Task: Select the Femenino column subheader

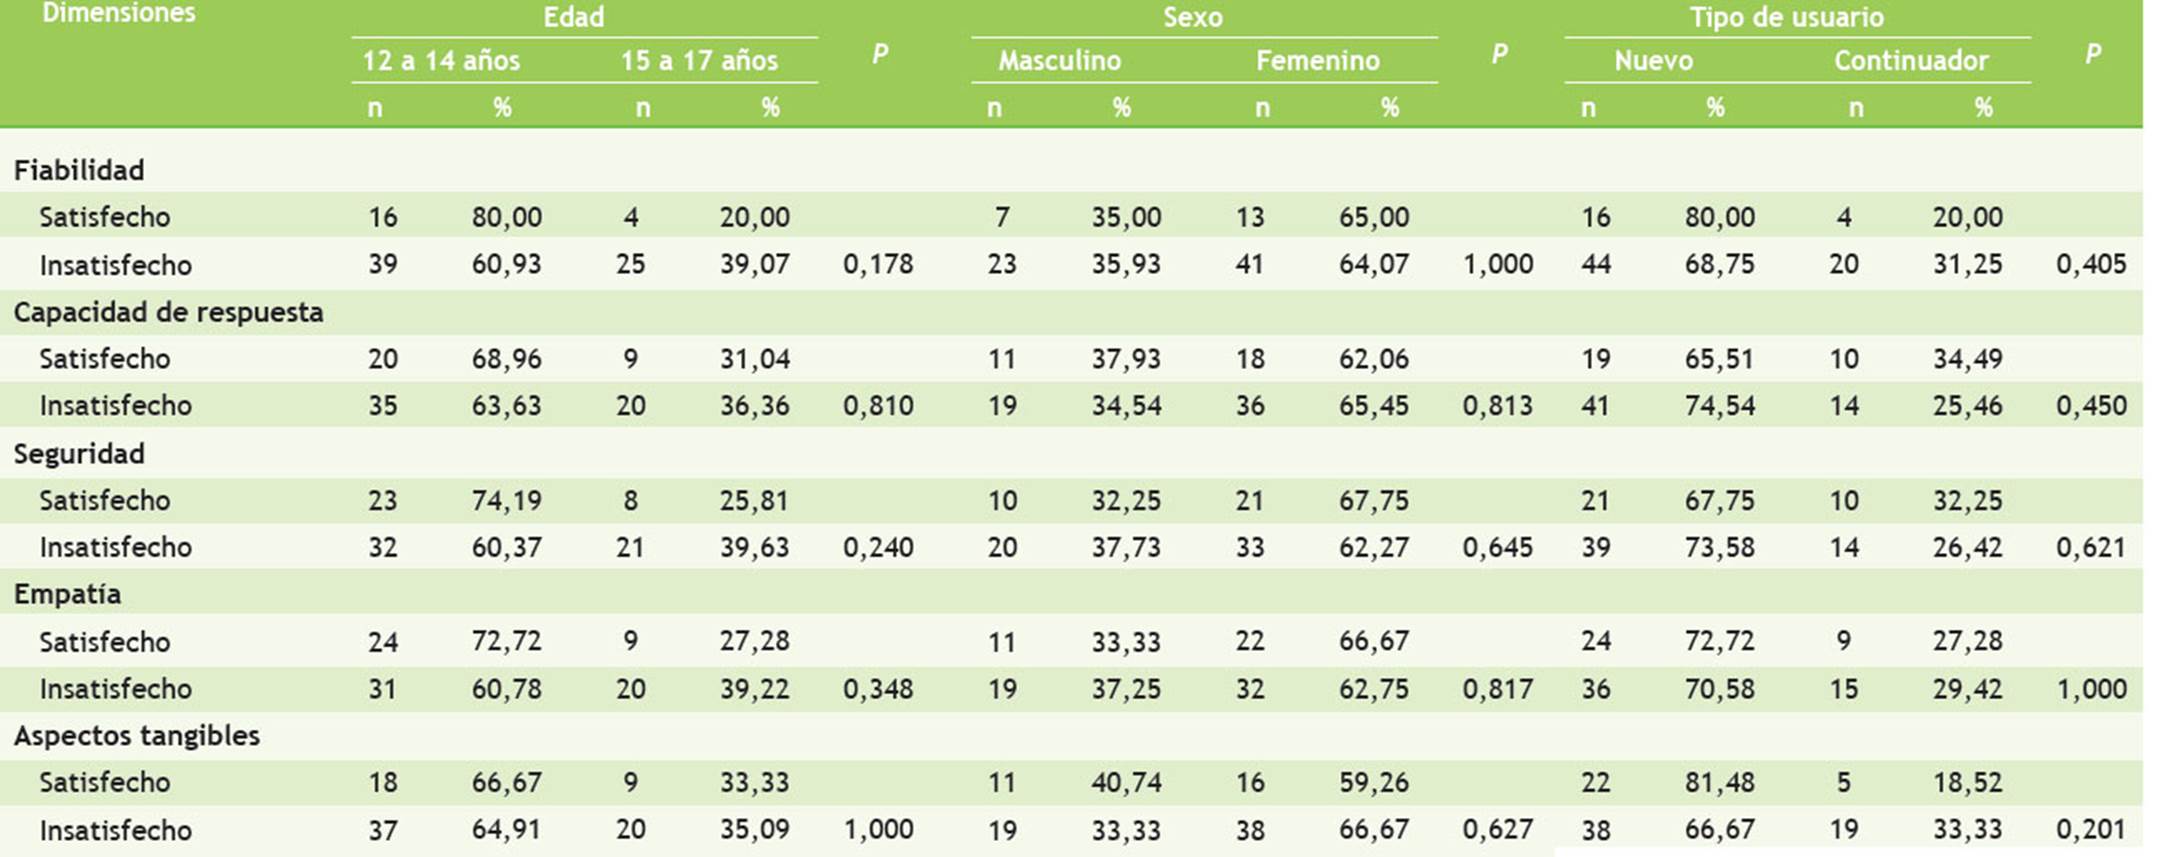Action: [x=1317, y=61]
